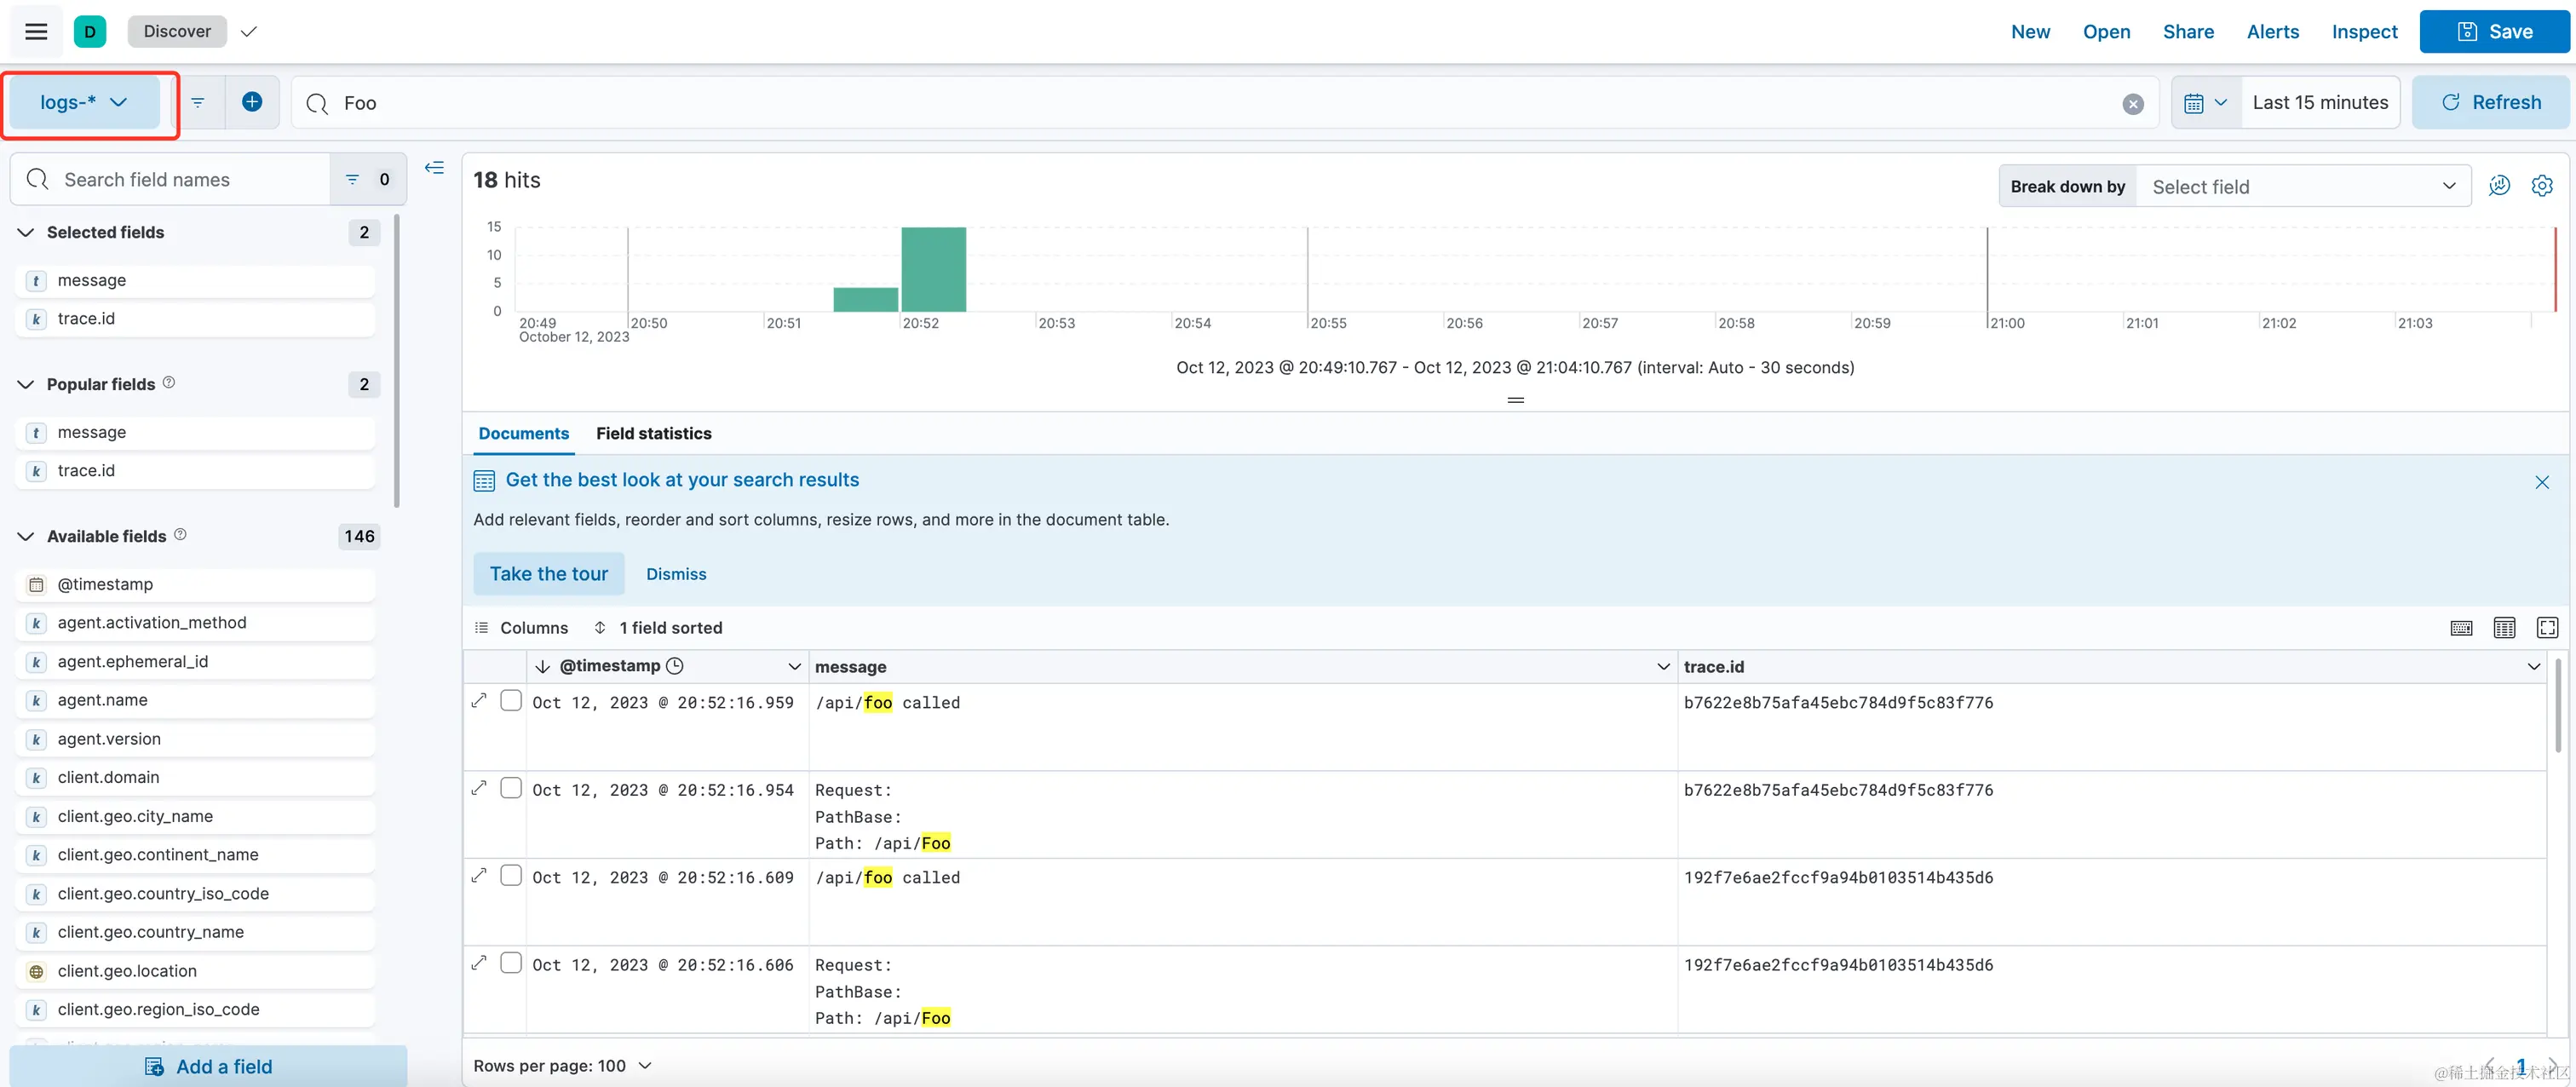Enter fullscreen mode for document table
Image resolution: width=2576 pixels, height=1087 pixels.
click(2547, 627)
